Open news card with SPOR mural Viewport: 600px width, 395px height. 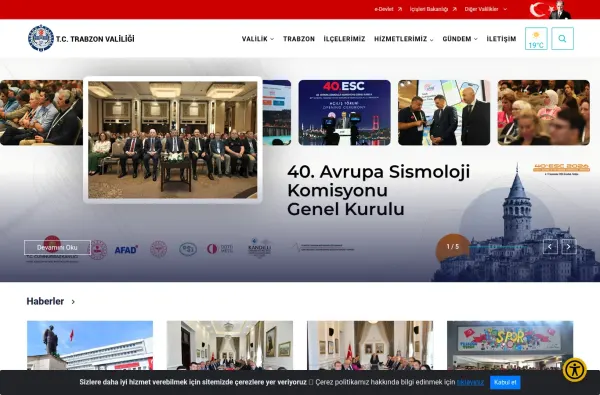coord(510,345)
